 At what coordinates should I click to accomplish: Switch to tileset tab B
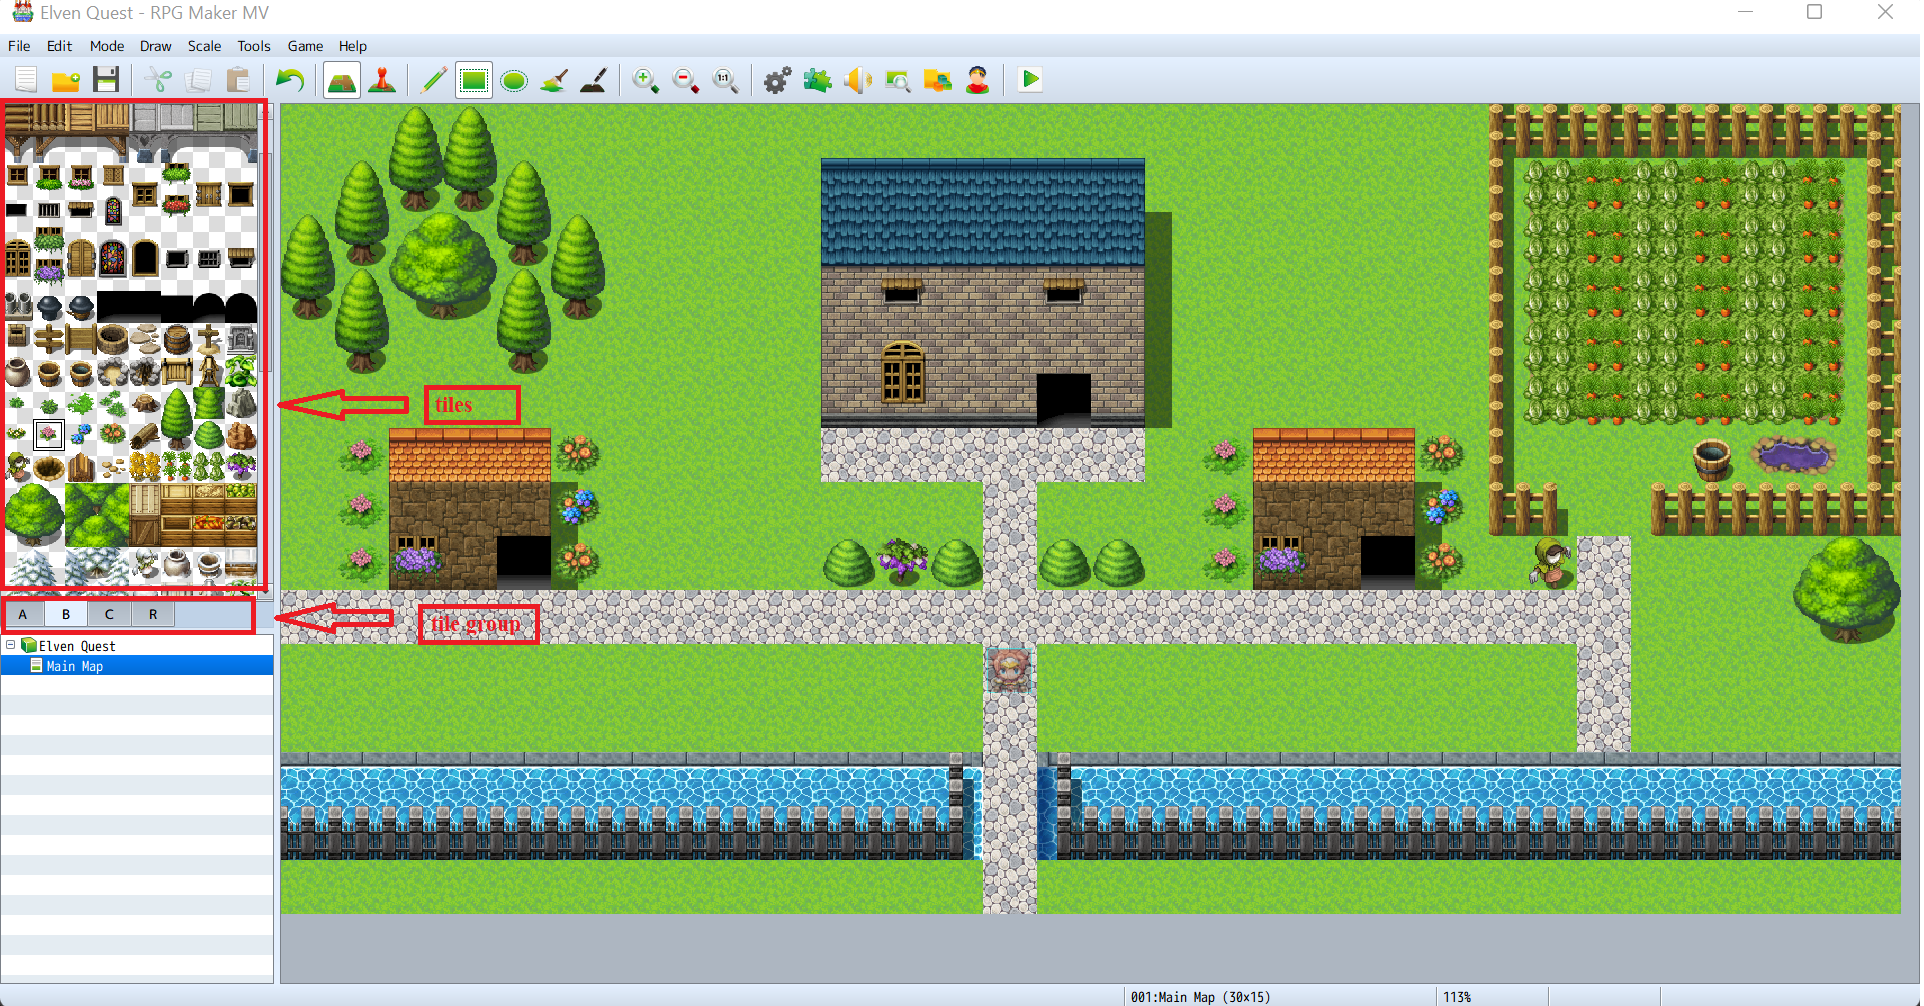tap(66, 614)
